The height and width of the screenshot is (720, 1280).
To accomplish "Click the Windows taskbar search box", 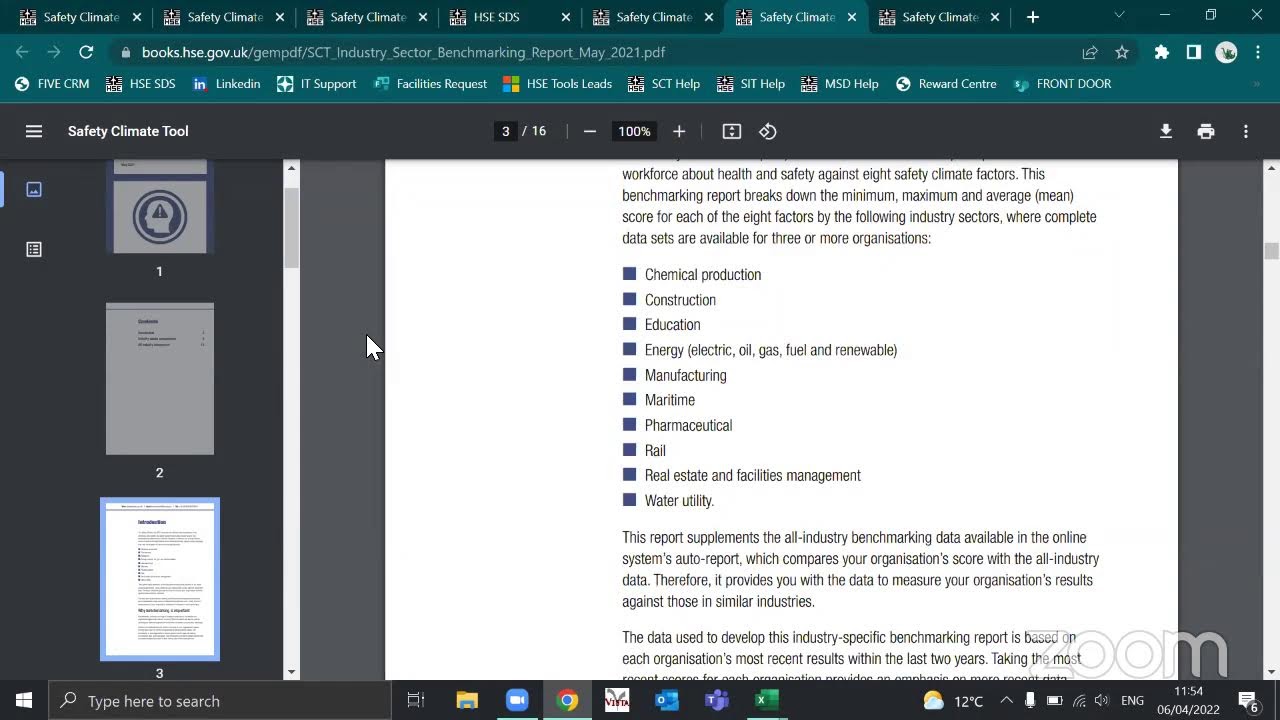I will [x=220, y=701].
